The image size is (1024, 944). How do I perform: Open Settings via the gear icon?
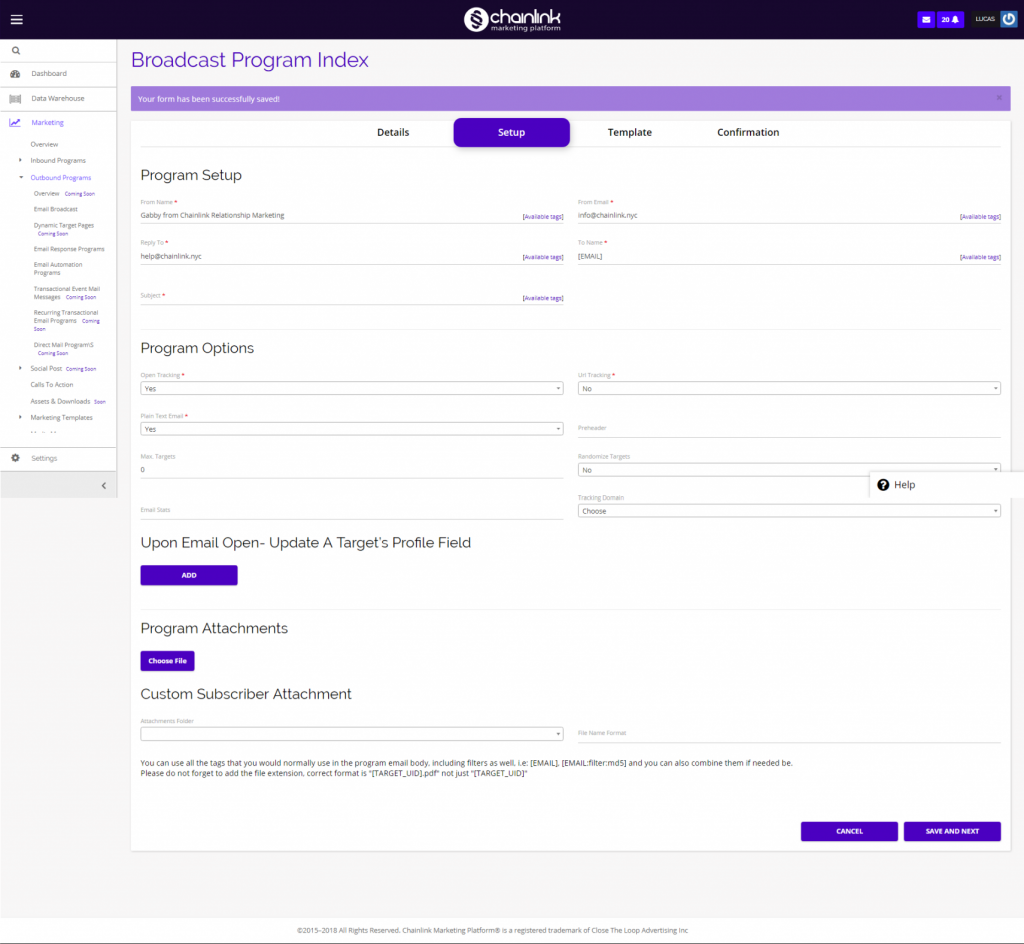14,458
